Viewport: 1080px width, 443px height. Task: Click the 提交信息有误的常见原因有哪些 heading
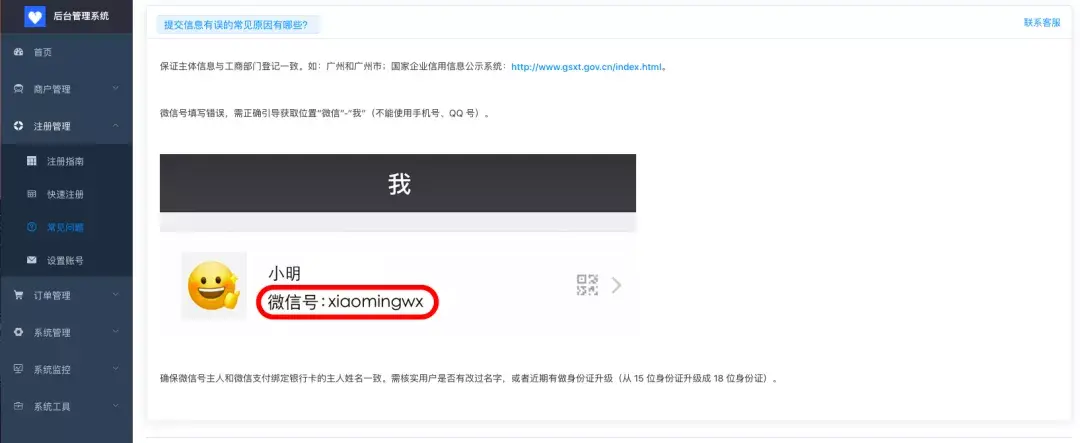pyautogui.click(x=236, y=25)
